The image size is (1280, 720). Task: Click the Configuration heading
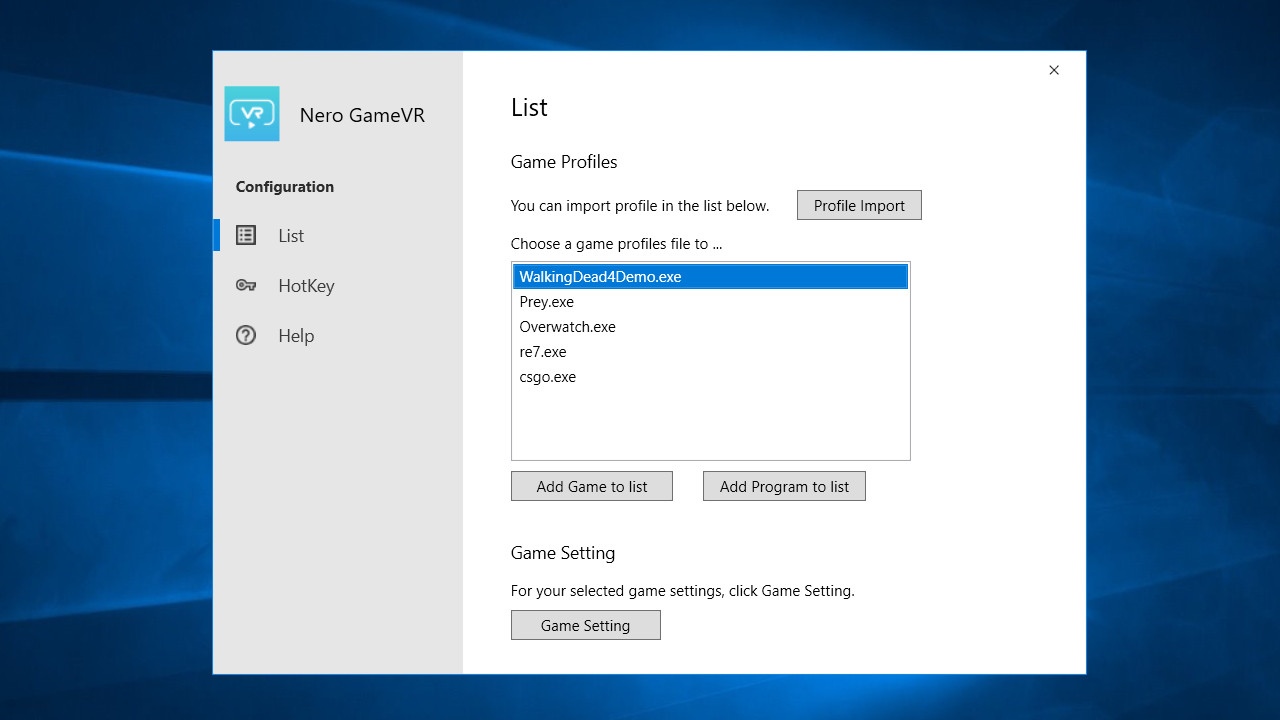click(x=284, y=187)
